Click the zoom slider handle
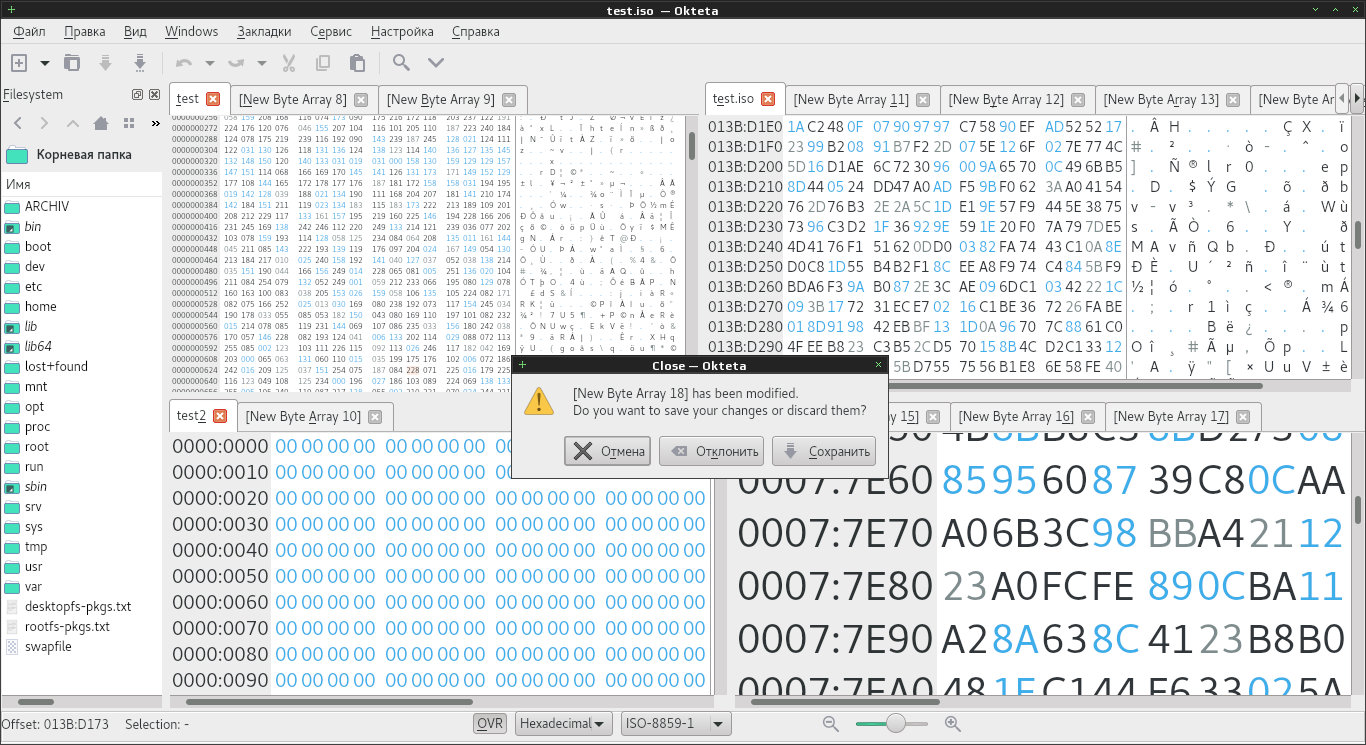This screenshot has width=1366, height=745. click(895, 723)
